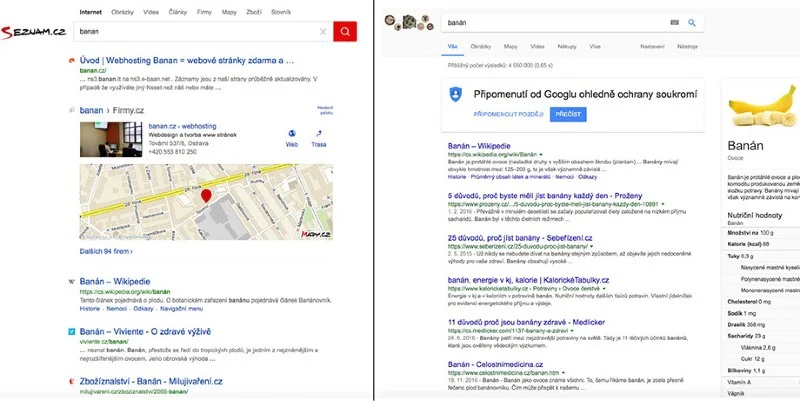Open Google Nástroje options
The width and height of the screenshot is (800, 401).
click(687, 46)
